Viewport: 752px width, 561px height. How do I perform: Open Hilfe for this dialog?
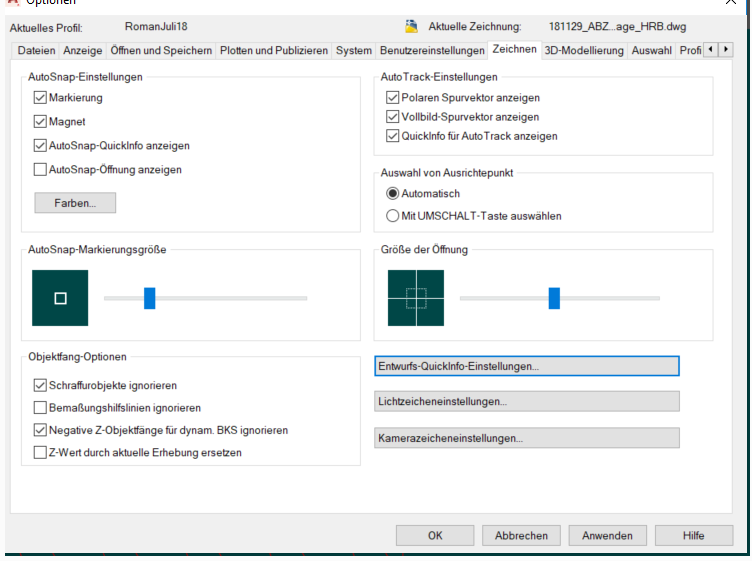(694, 536)
